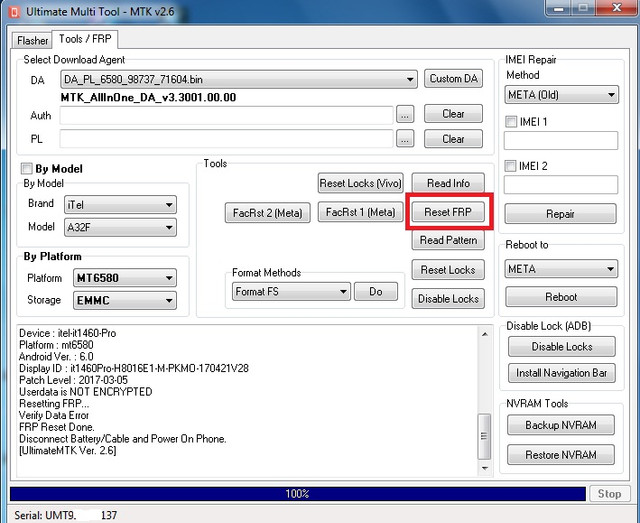Click the Restore NVRAM button
Image resolution: width=640 pixels, height=523 pixels.
(561, 455)
